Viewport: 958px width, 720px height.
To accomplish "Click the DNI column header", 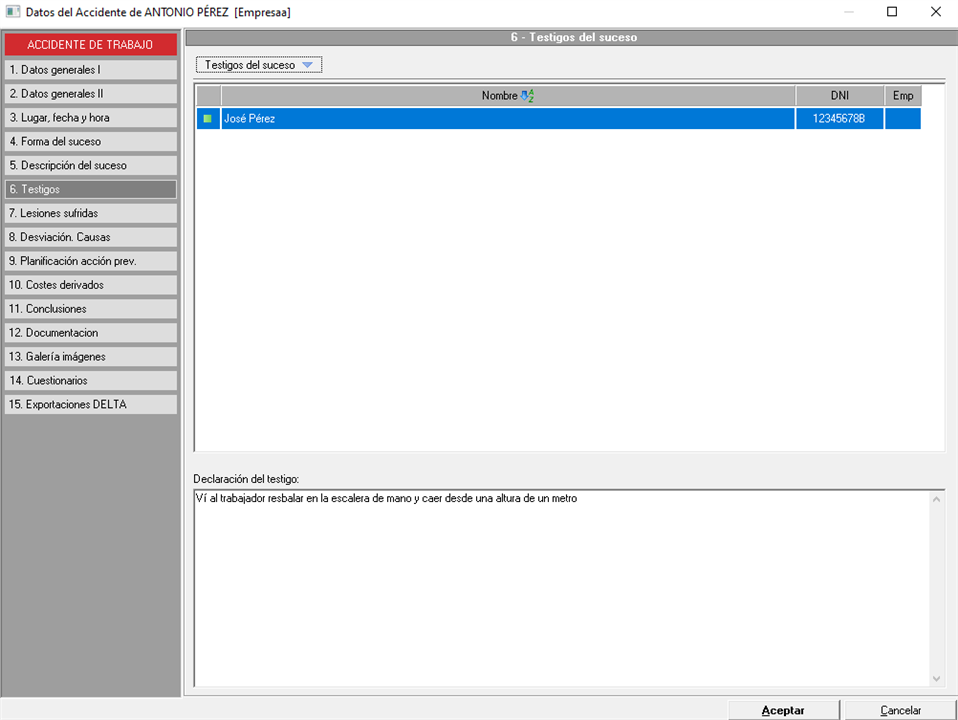I will (x=840, y=96).
